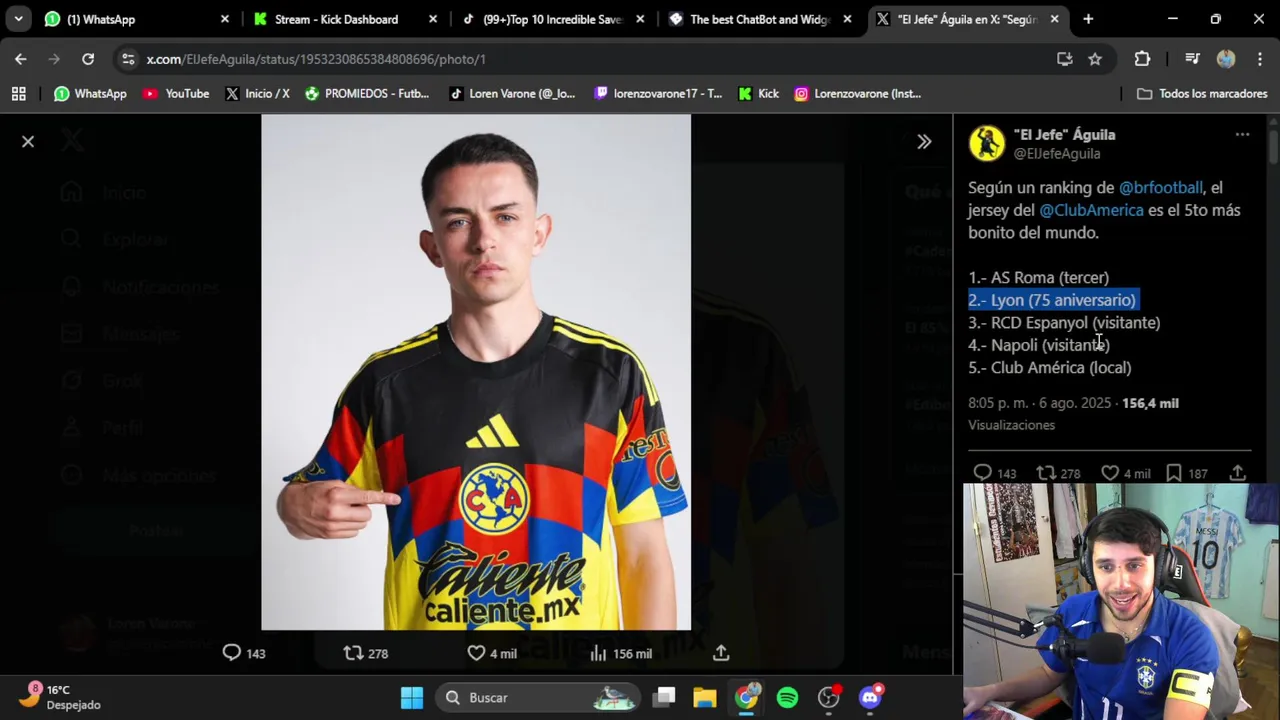Viewport: 1280px width, 720px height.
Task: Follow the @brfootball mention link
Action: [1160, 187]
